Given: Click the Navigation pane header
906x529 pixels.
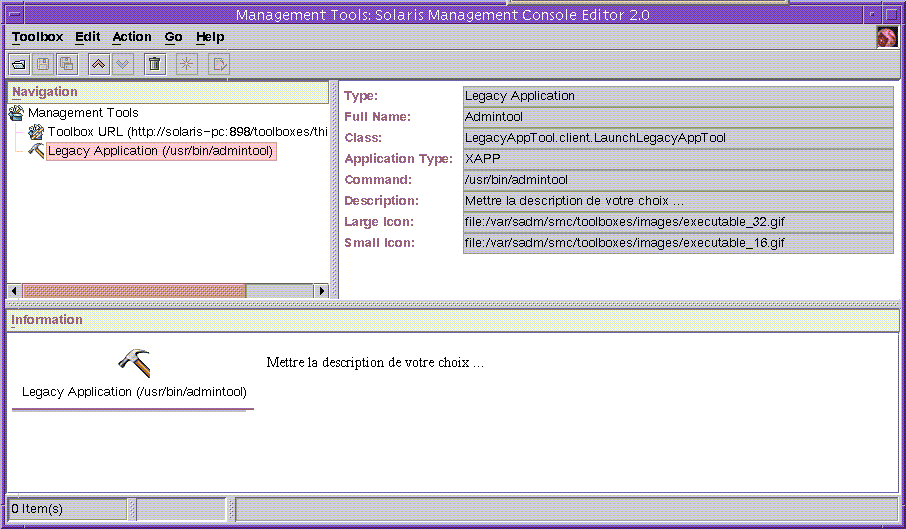Looking at the screenshot, I should click(x=168, y=92).
